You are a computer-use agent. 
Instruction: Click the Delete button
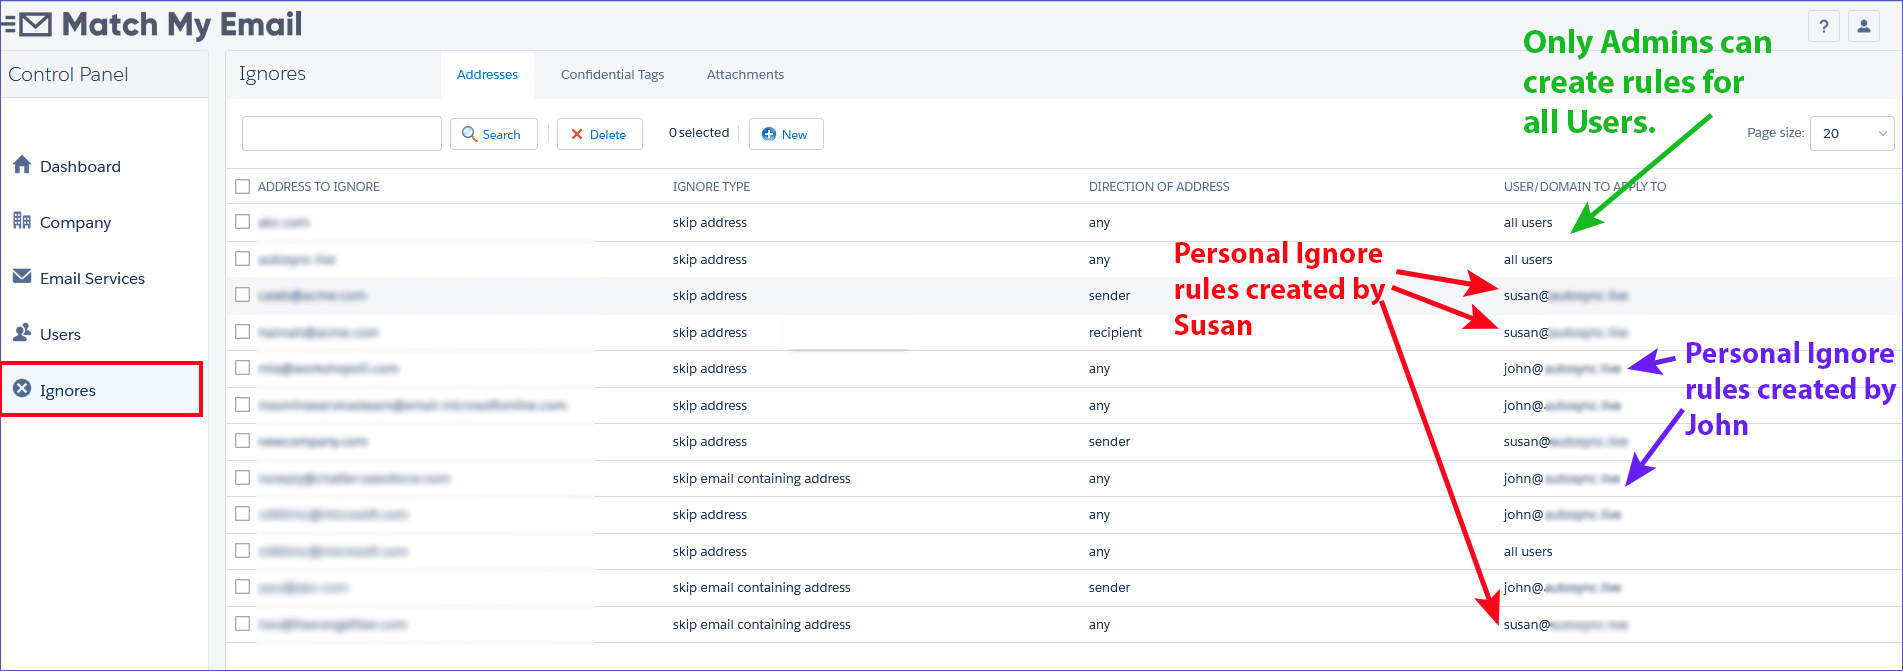(599, 134)
